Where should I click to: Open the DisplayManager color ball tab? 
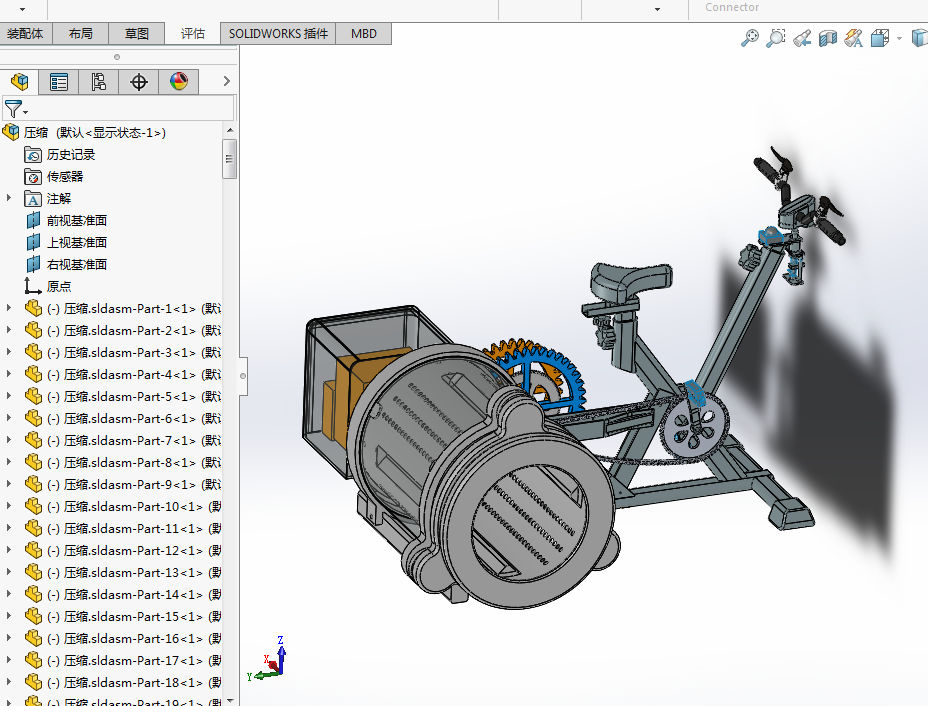(179, 82)
